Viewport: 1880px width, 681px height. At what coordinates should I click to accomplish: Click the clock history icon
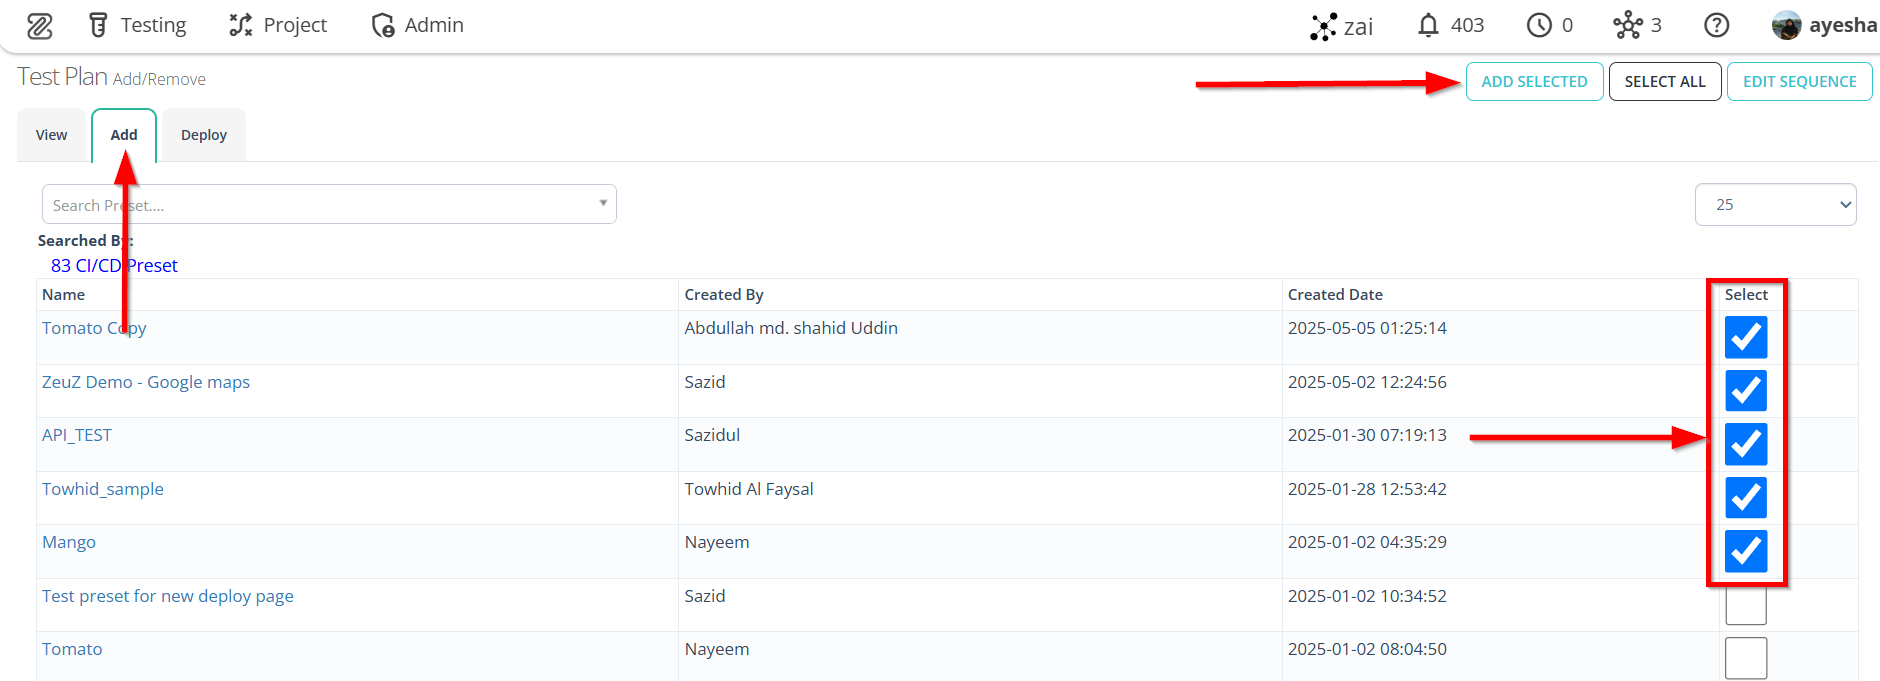pos(1539,25)
